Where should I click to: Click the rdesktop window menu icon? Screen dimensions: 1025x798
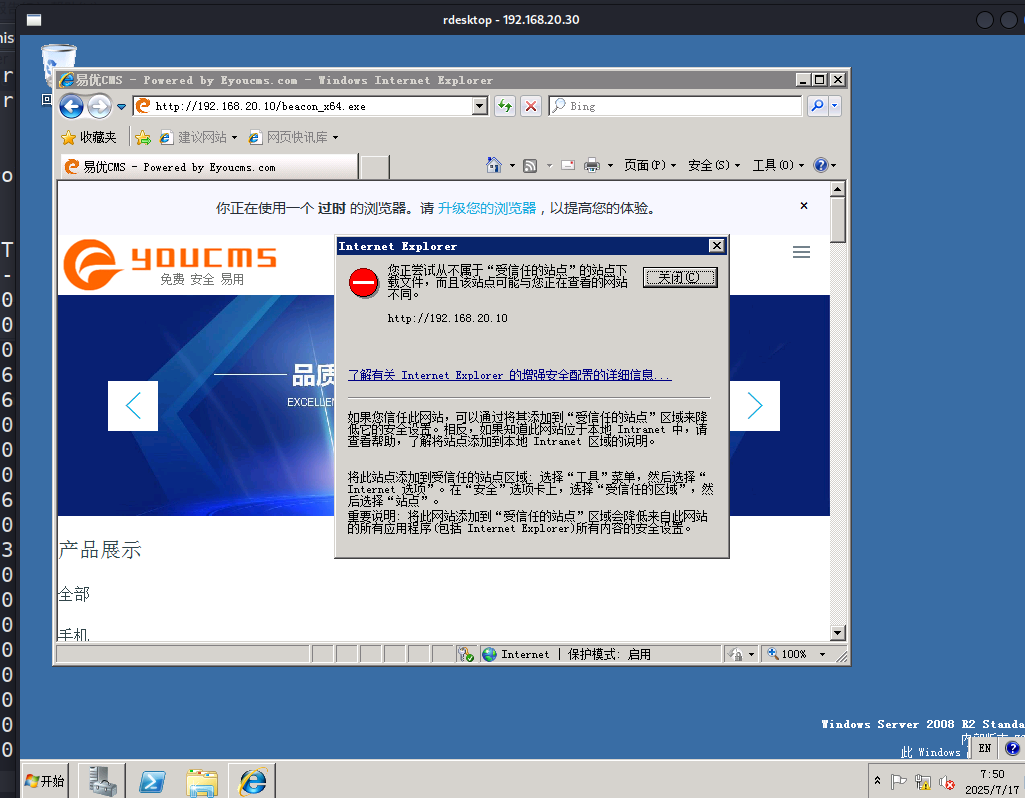(34, 20)
